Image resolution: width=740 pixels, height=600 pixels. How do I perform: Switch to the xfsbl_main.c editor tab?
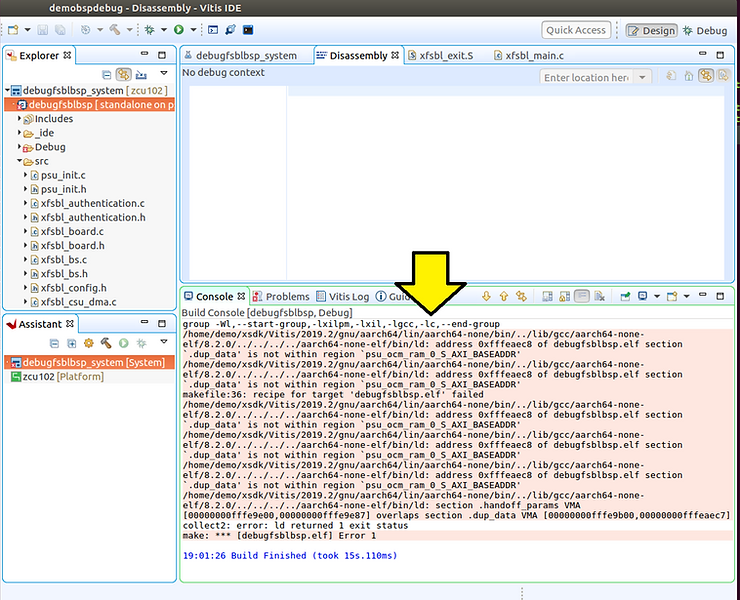coord(533,56)
